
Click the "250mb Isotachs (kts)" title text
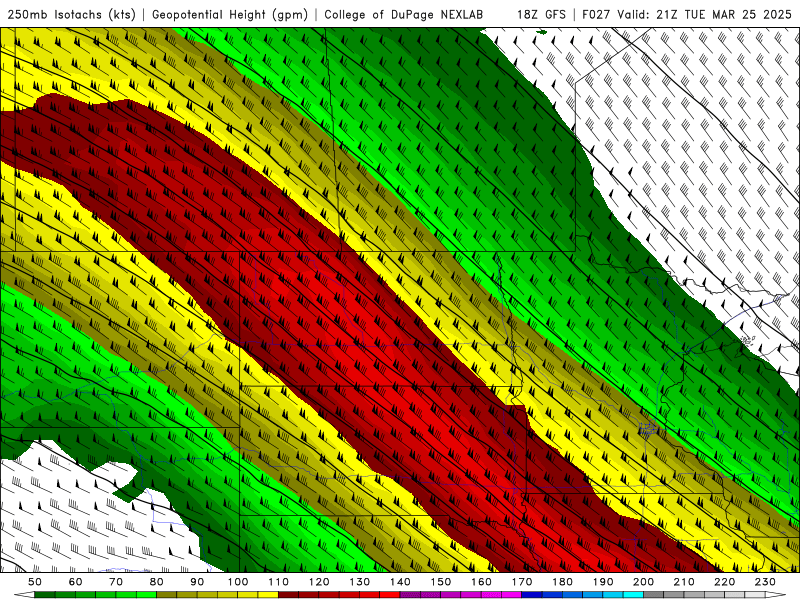pos(71,14)
